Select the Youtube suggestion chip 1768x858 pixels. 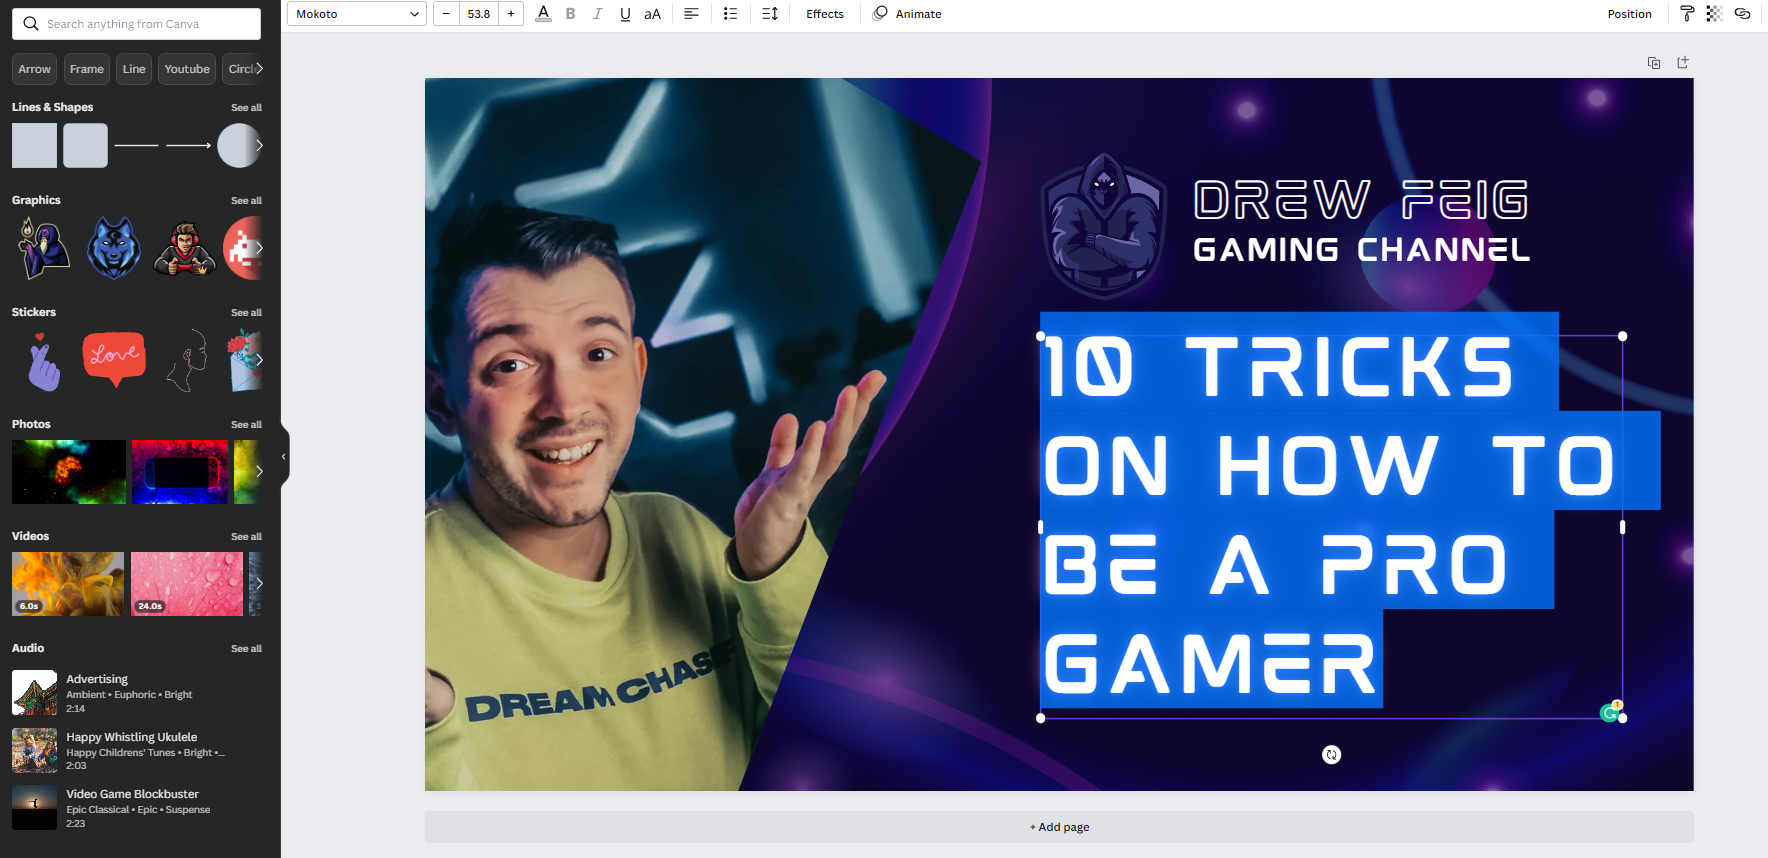coord(187,69)
